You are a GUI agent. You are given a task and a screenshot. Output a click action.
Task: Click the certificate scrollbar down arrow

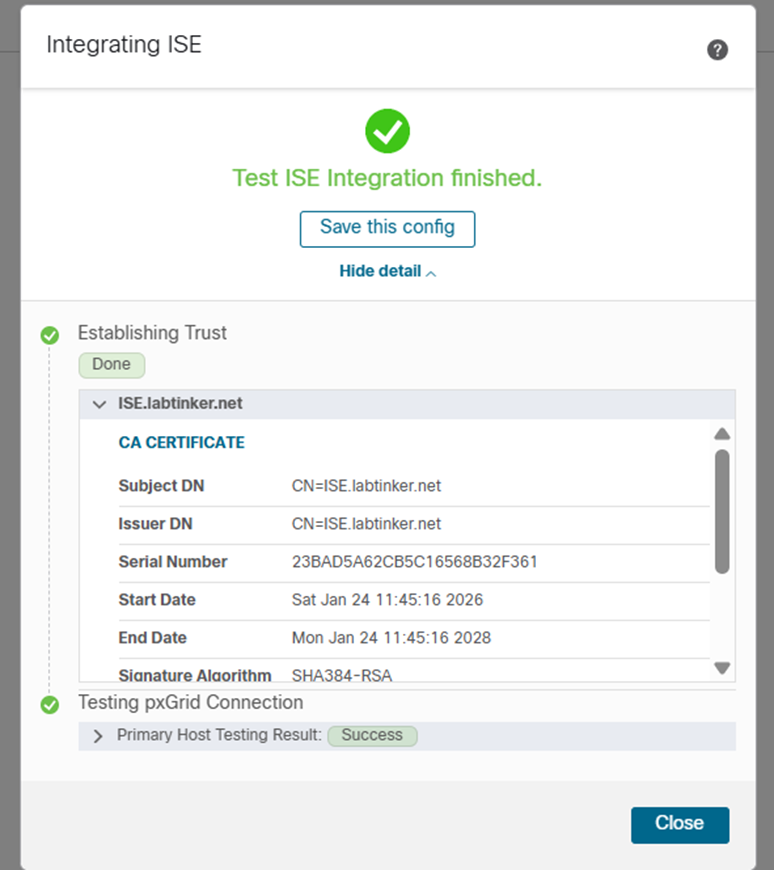tap(722, 668)
